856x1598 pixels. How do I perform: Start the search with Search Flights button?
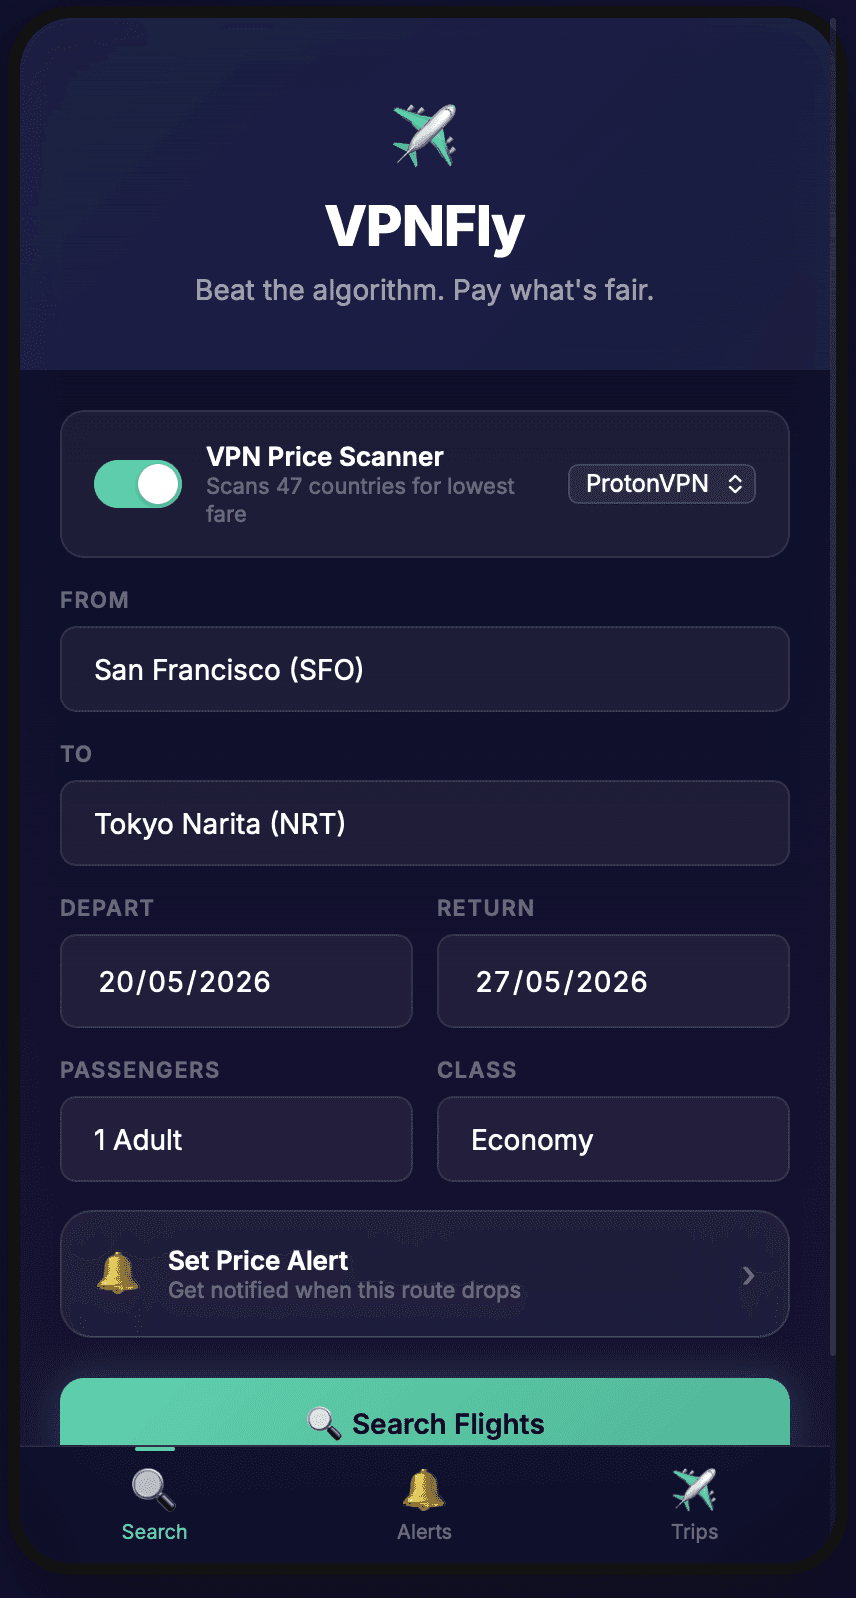pos(425,1412)
